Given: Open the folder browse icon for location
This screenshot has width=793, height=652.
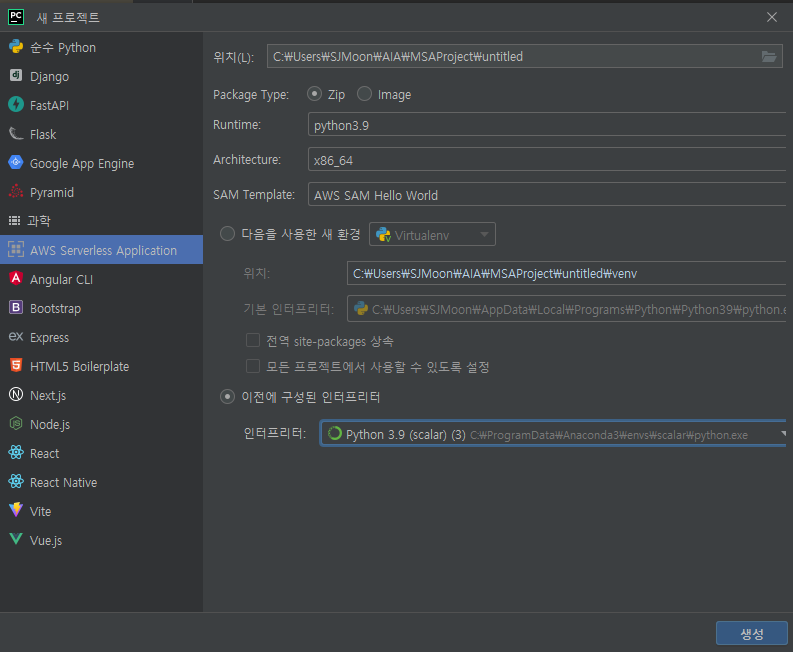Looking at the screenshot, I should [769, 57].
